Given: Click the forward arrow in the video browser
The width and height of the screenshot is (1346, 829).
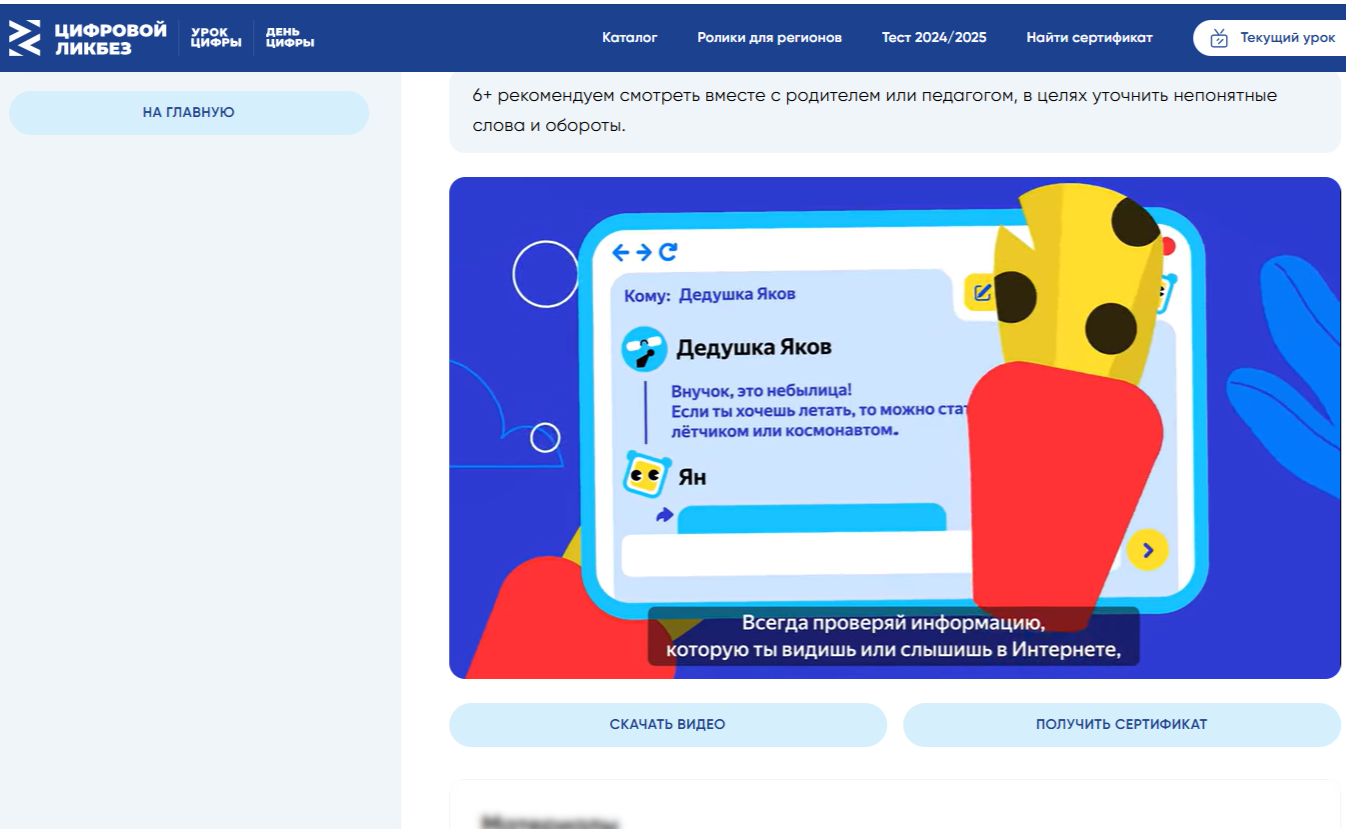Looking at the screenshot, I should [x=644, y=252].
